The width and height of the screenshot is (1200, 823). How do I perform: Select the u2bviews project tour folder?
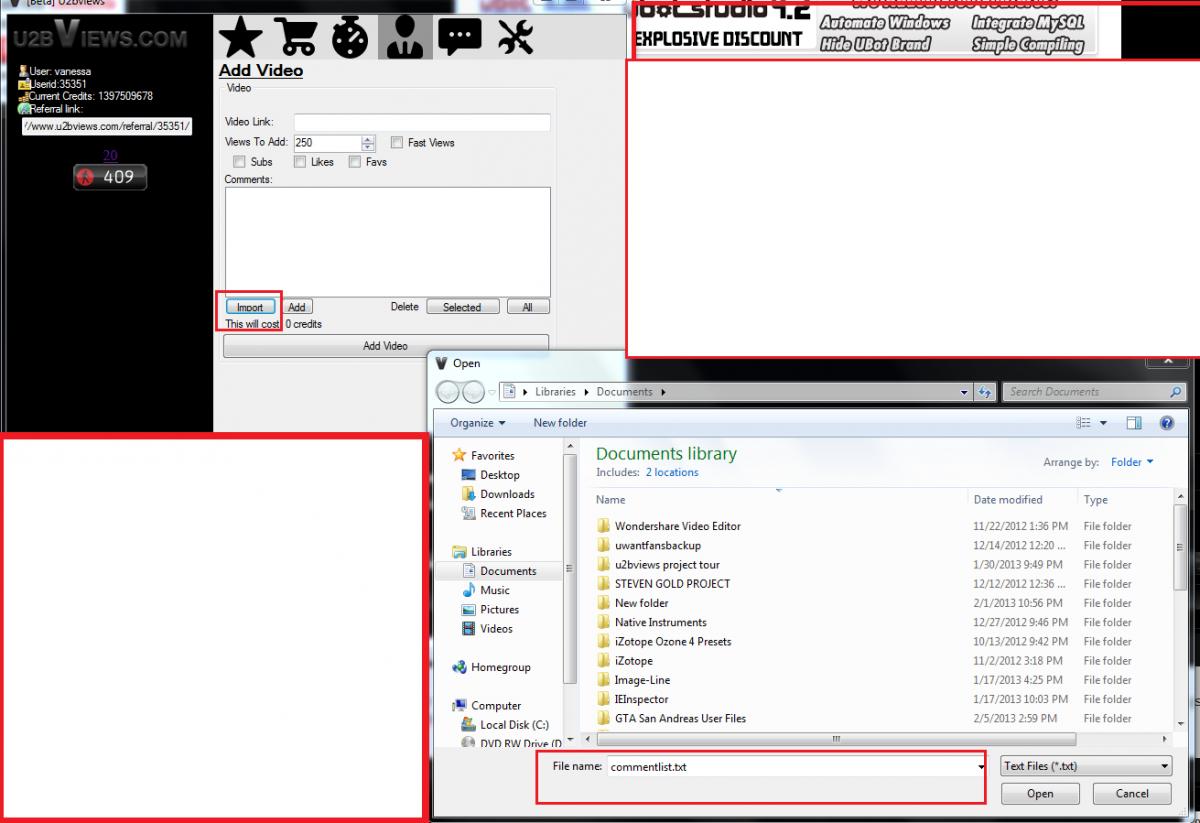[x=657, y=565]
